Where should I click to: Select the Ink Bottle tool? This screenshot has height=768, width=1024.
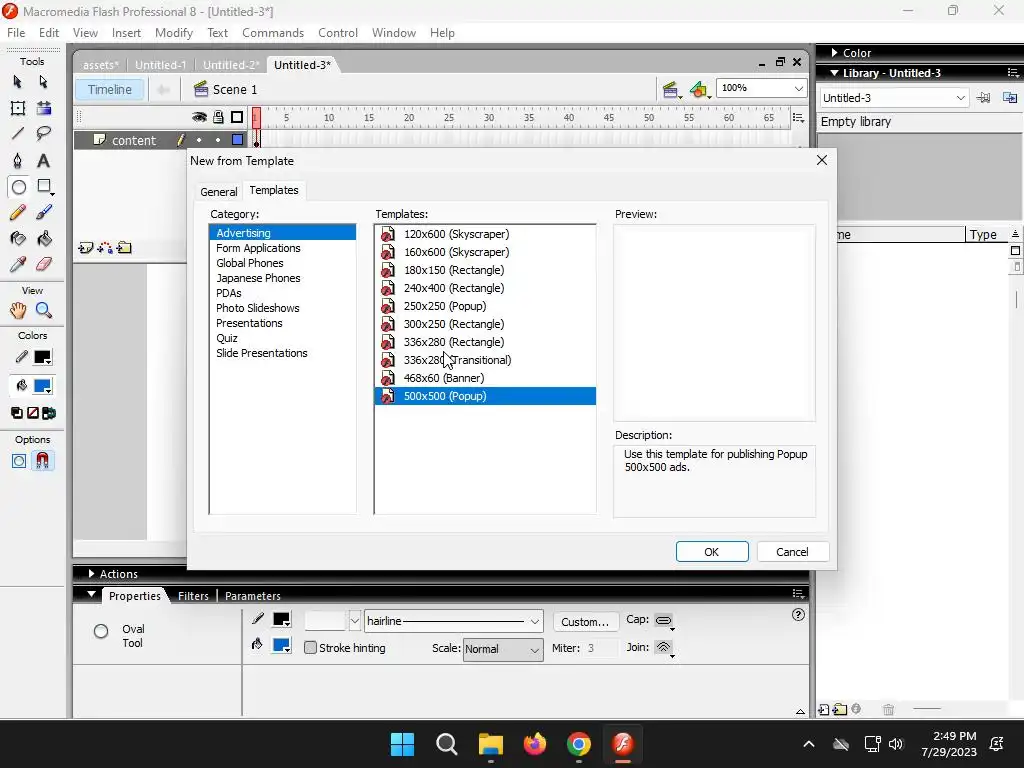[x=18, y=238]
